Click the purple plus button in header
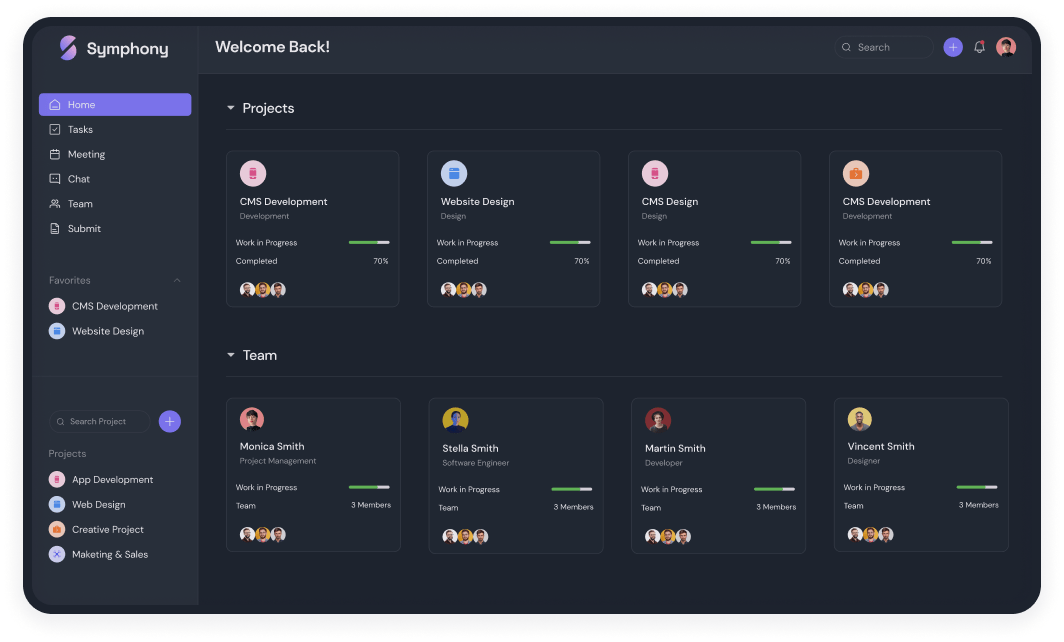Screen dimensions: 1064x642 click(953, 47)
